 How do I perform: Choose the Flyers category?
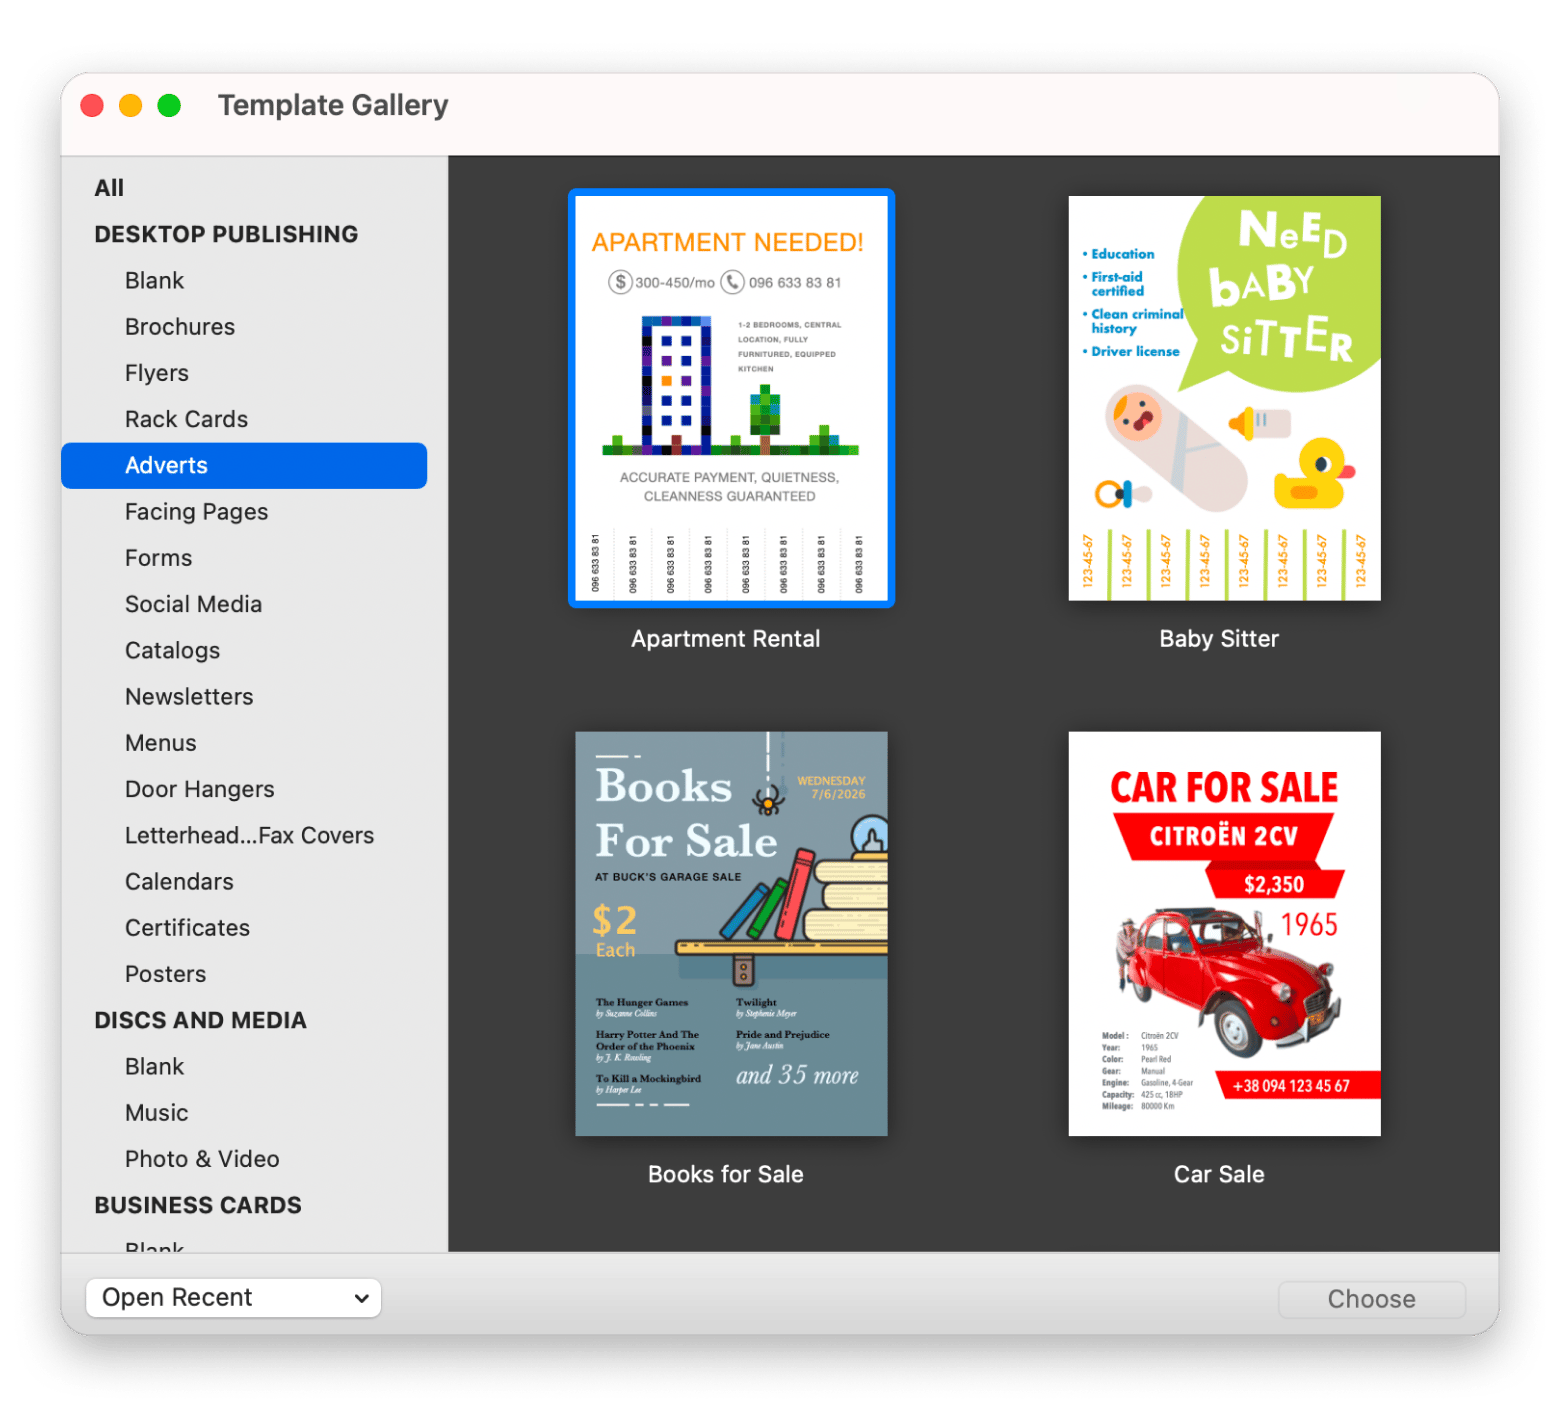(x=157, y=373)
